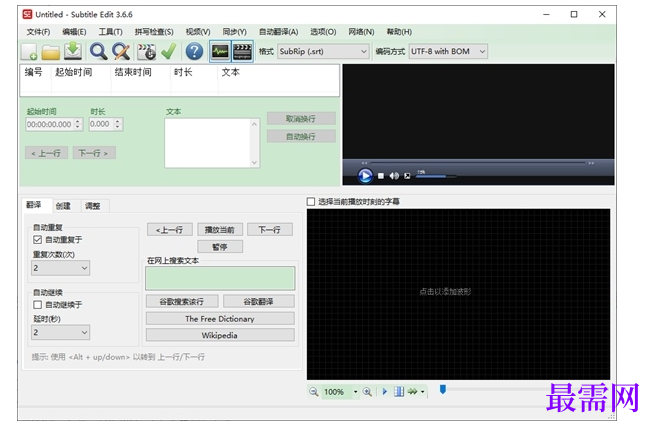The image size is (658, 429).
Task: Click the video position seek bar
Action: click(x=478, y=163)
